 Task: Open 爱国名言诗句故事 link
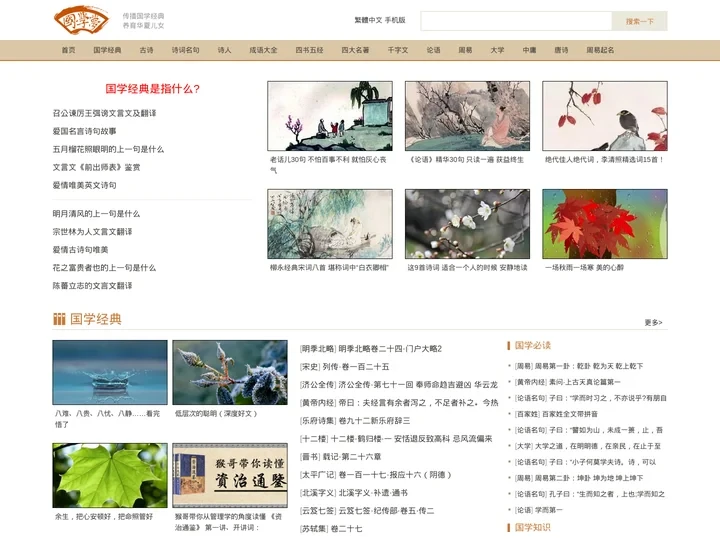pyautogui.click(x=84, y=131)
